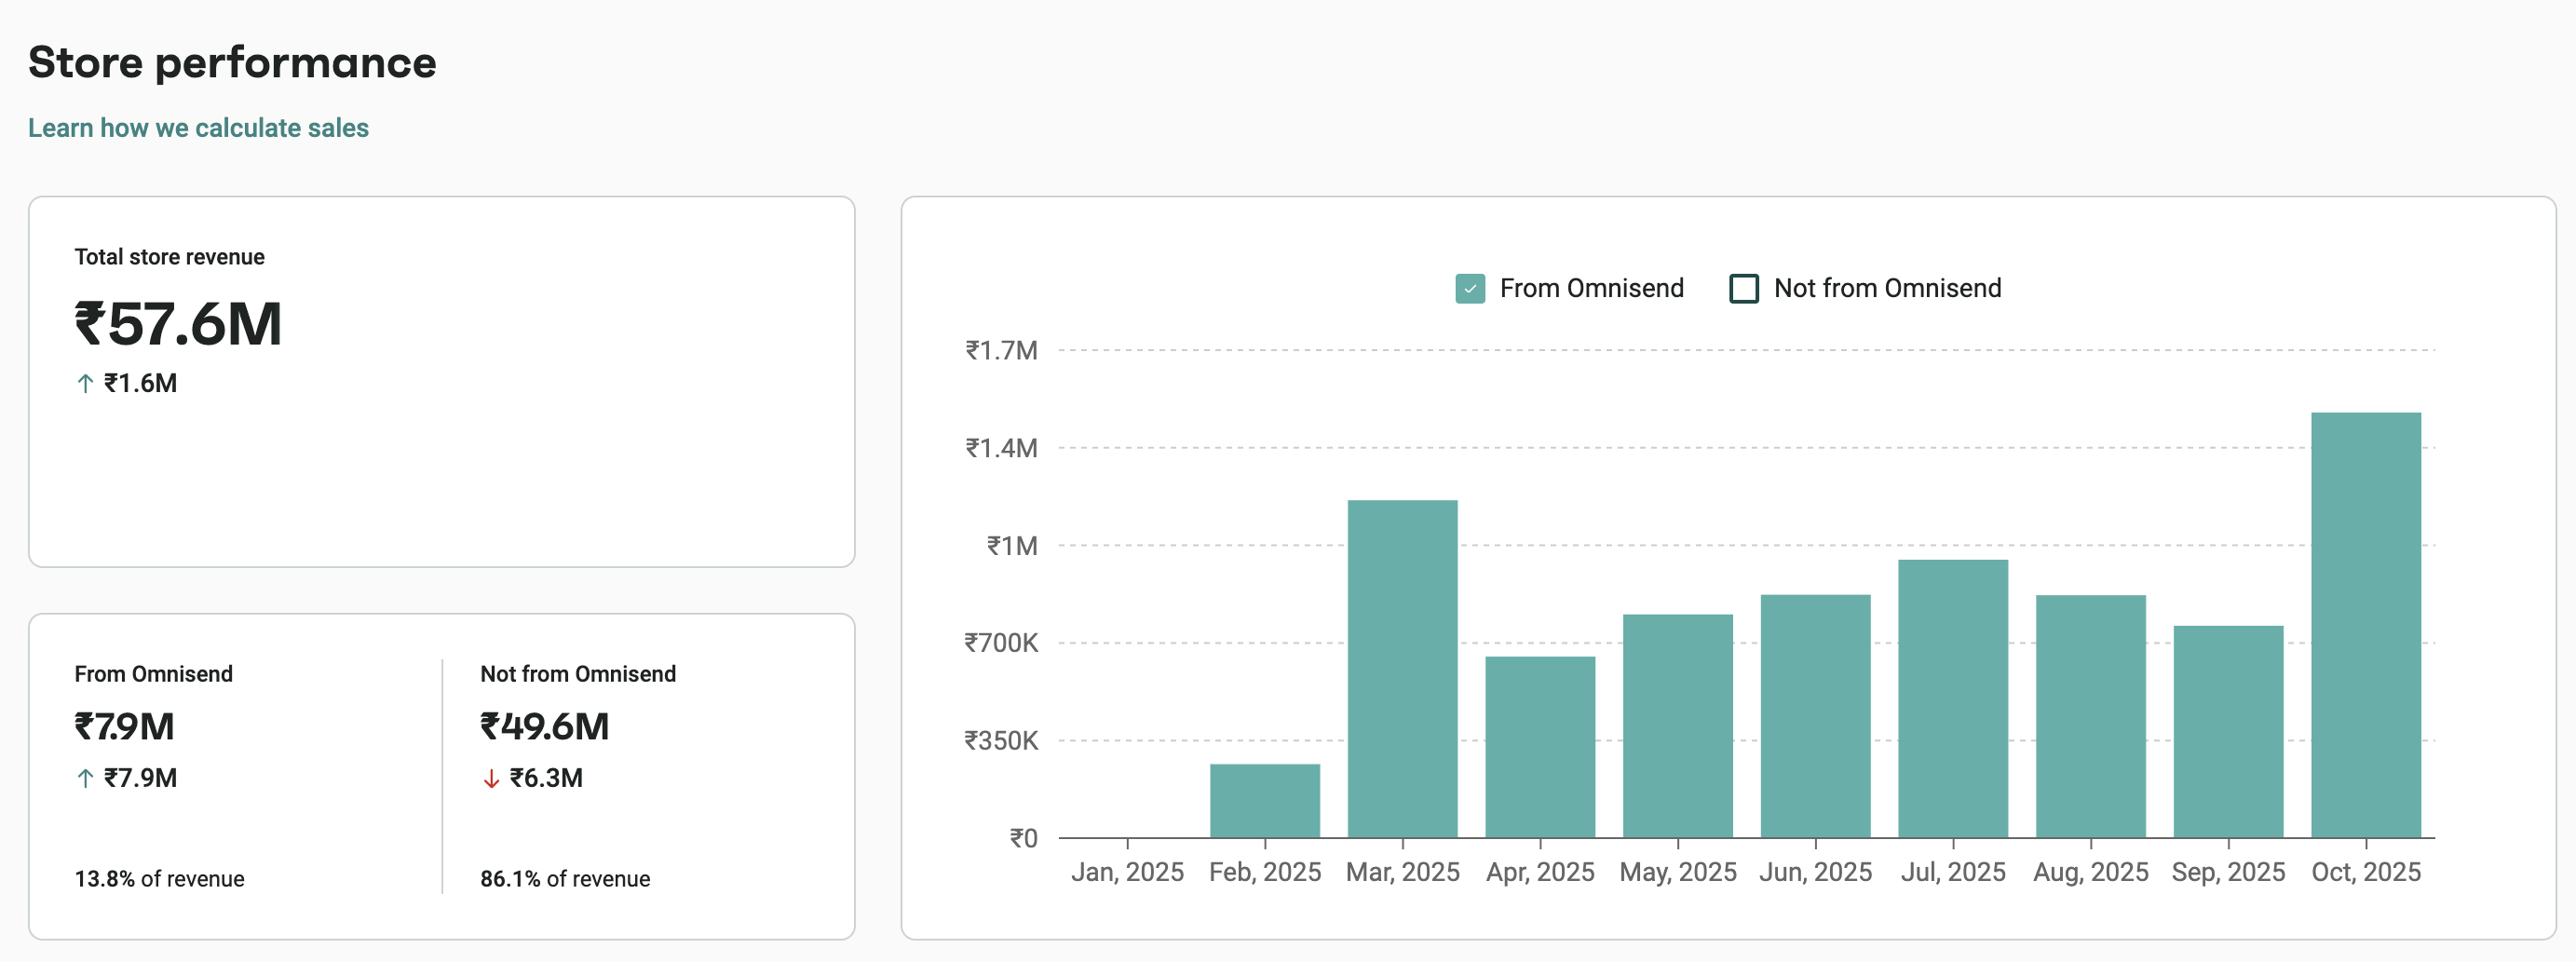Select the Apr, 2025 bar in chart
2576x962 pixels.
coord(1540,746)
